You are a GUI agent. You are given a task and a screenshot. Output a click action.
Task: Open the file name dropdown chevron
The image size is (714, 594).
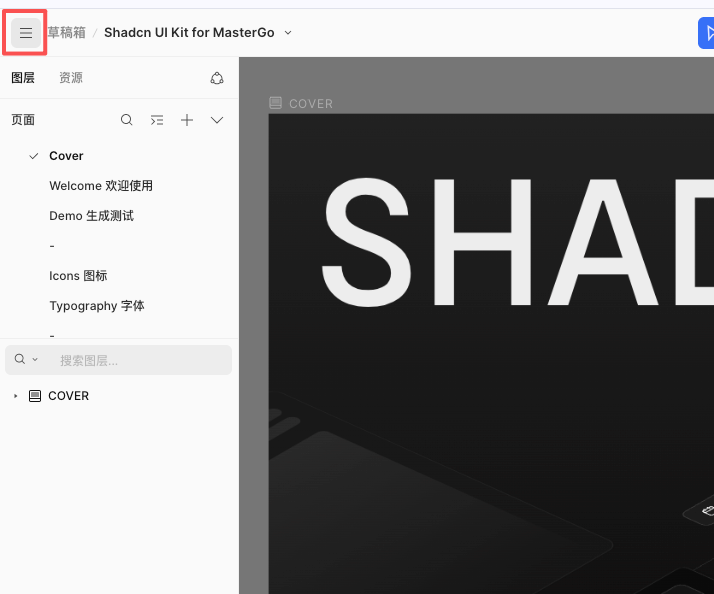point(288,33)
